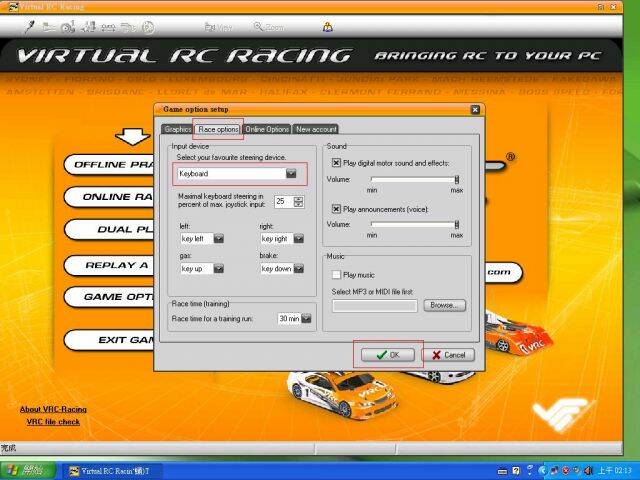The image size is (640, 480).
Task: Click the Virtual RC Racing title bar icon
Action: pyautogui.click(x=13, y=7)
